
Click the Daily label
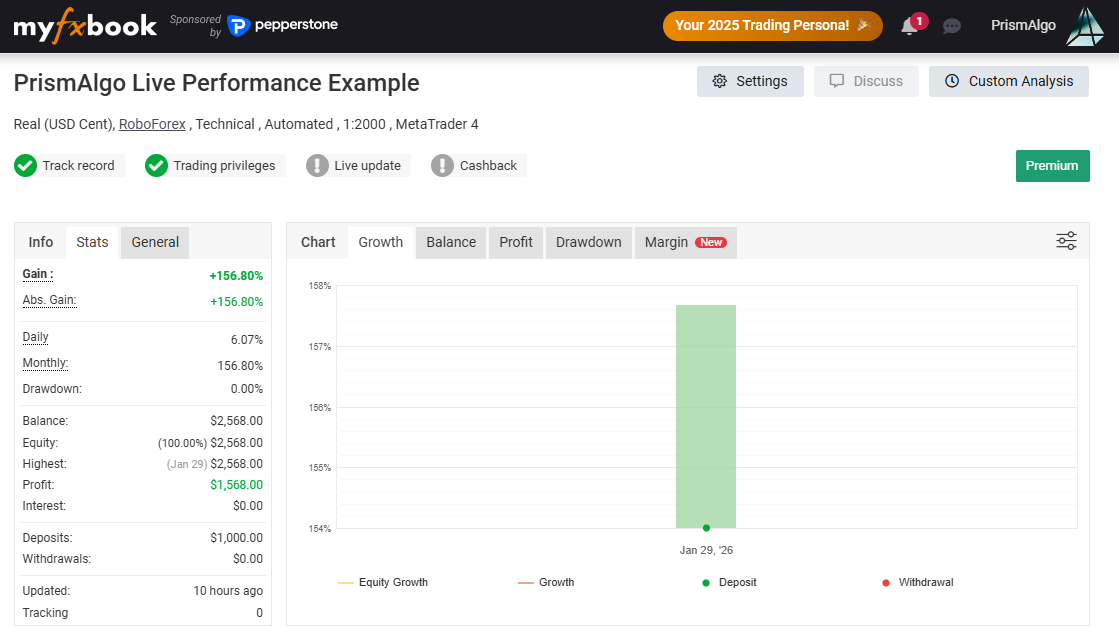[x=36, y=337]
